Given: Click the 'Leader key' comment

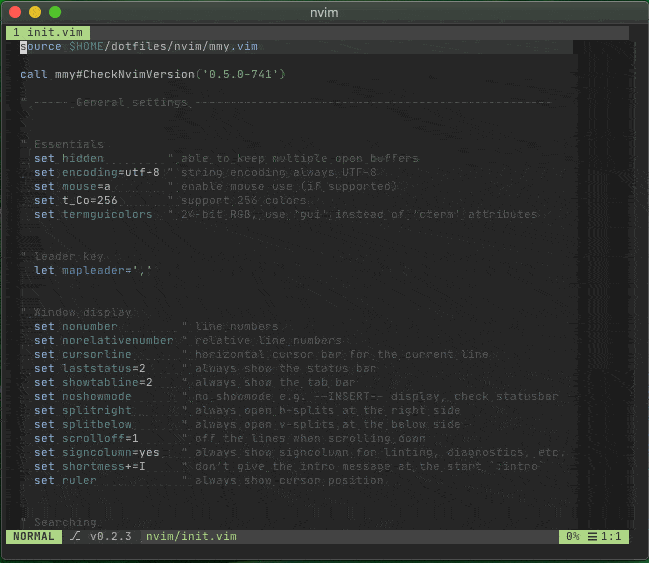Looking at the screenshot, I should 62,257.
